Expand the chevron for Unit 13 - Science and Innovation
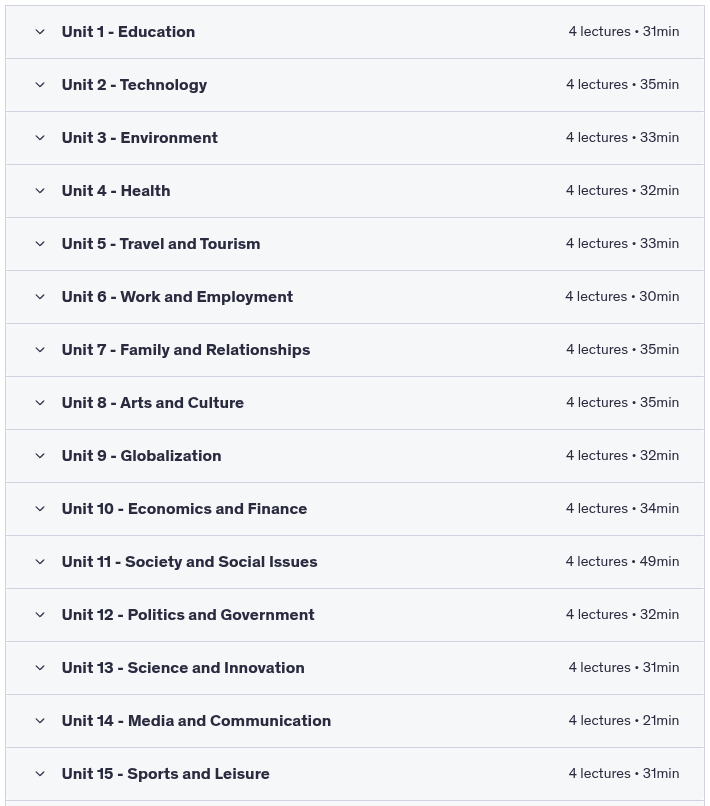Viewport: 710px width, 806px height. pyautogui.click(x=40, y=668)
